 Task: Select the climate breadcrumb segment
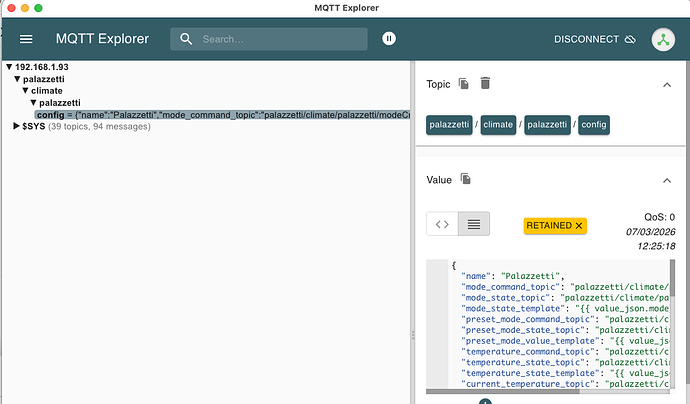pyautogui.click(x=498, y=125)
